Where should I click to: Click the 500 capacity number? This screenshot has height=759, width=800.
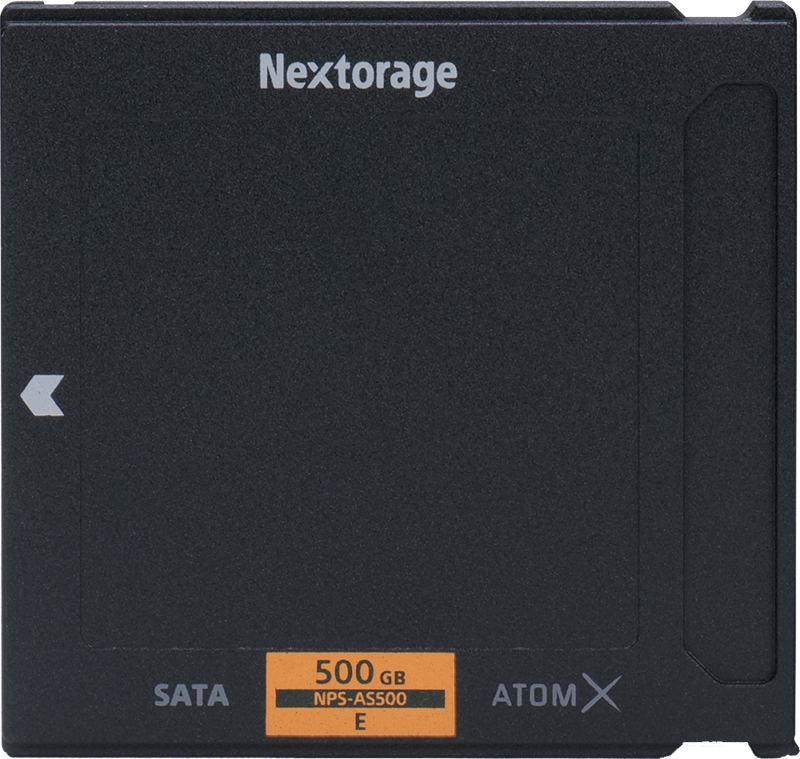point(345,672)
